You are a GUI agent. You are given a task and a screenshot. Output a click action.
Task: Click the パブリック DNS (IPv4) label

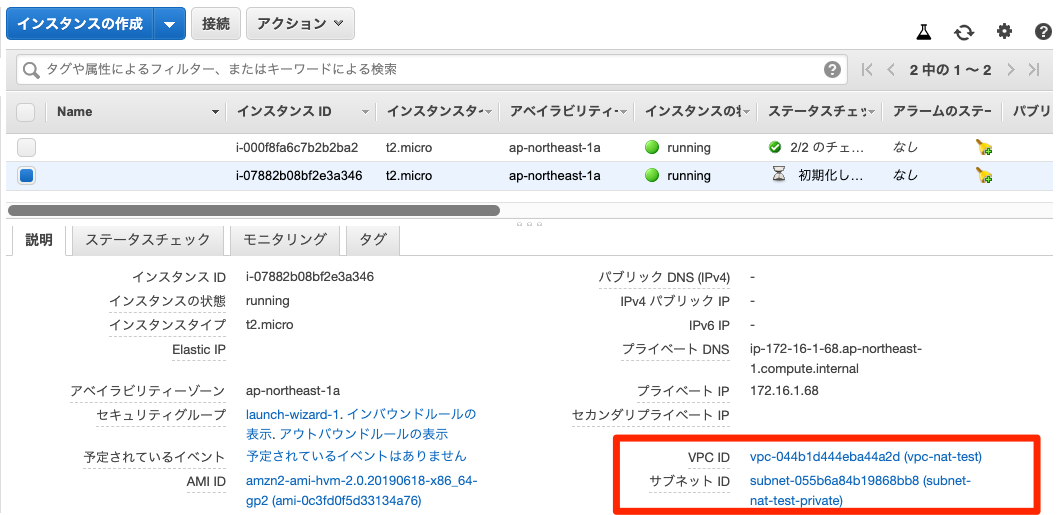click(x=664, y=277)
